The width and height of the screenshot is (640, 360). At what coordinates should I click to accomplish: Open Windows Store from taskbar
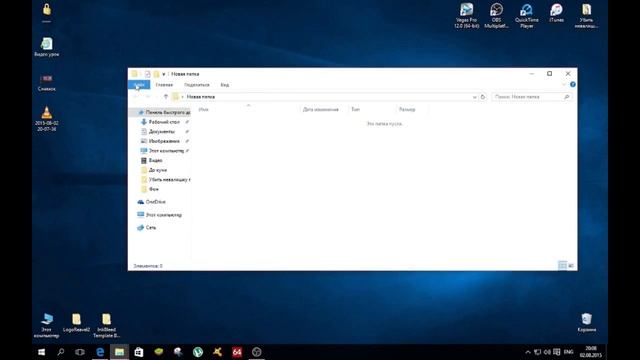click(139, 352)
